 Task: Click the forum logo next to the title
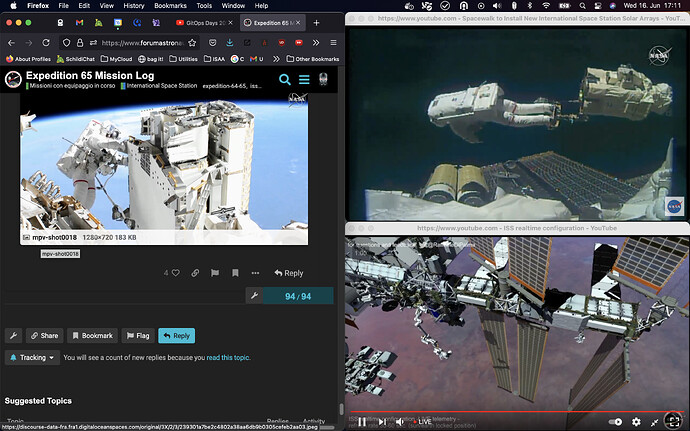coord(13,79)
